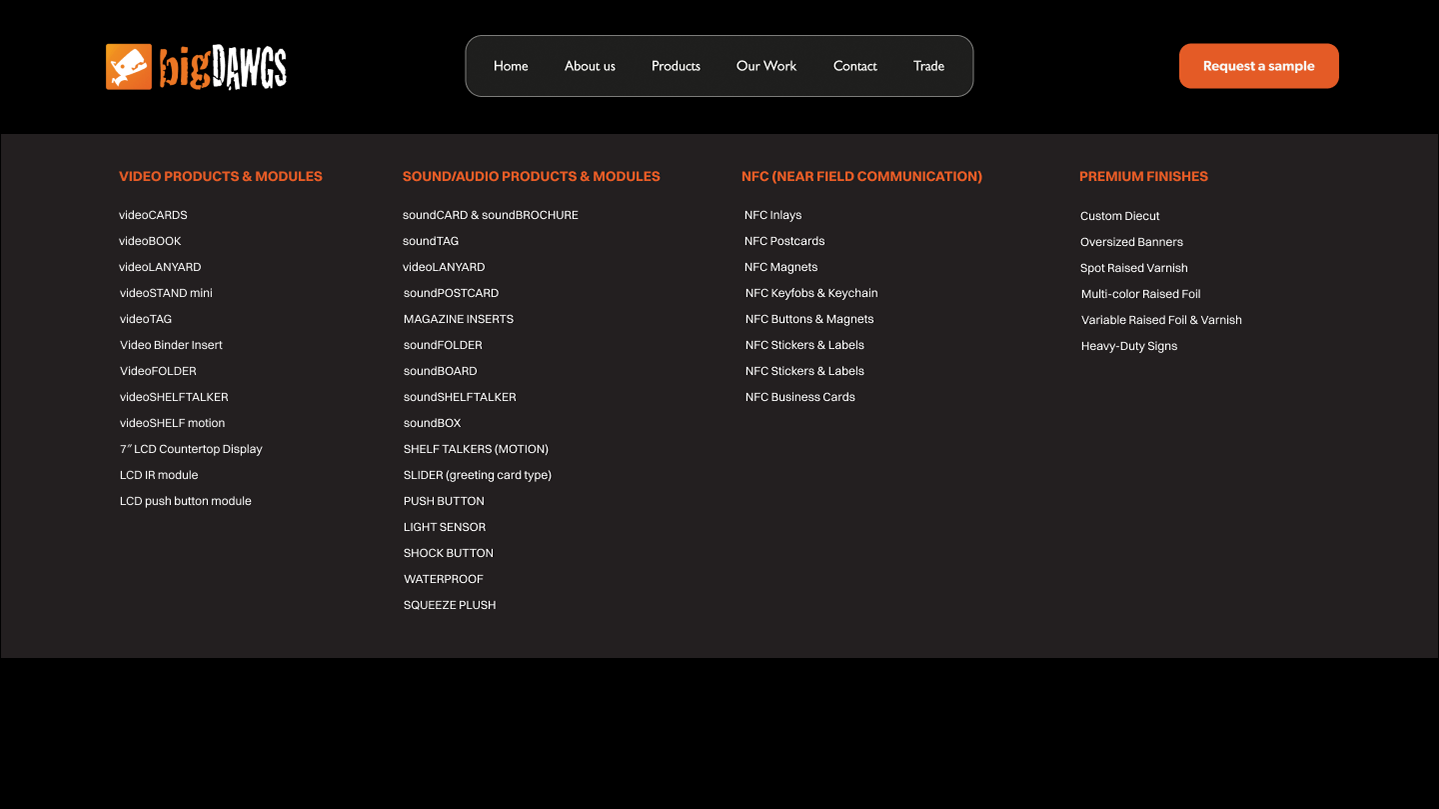1439x809 pixels.
Task: Open the WATERPROOF link
Action: pyautogui.click(x=443, y=579)
